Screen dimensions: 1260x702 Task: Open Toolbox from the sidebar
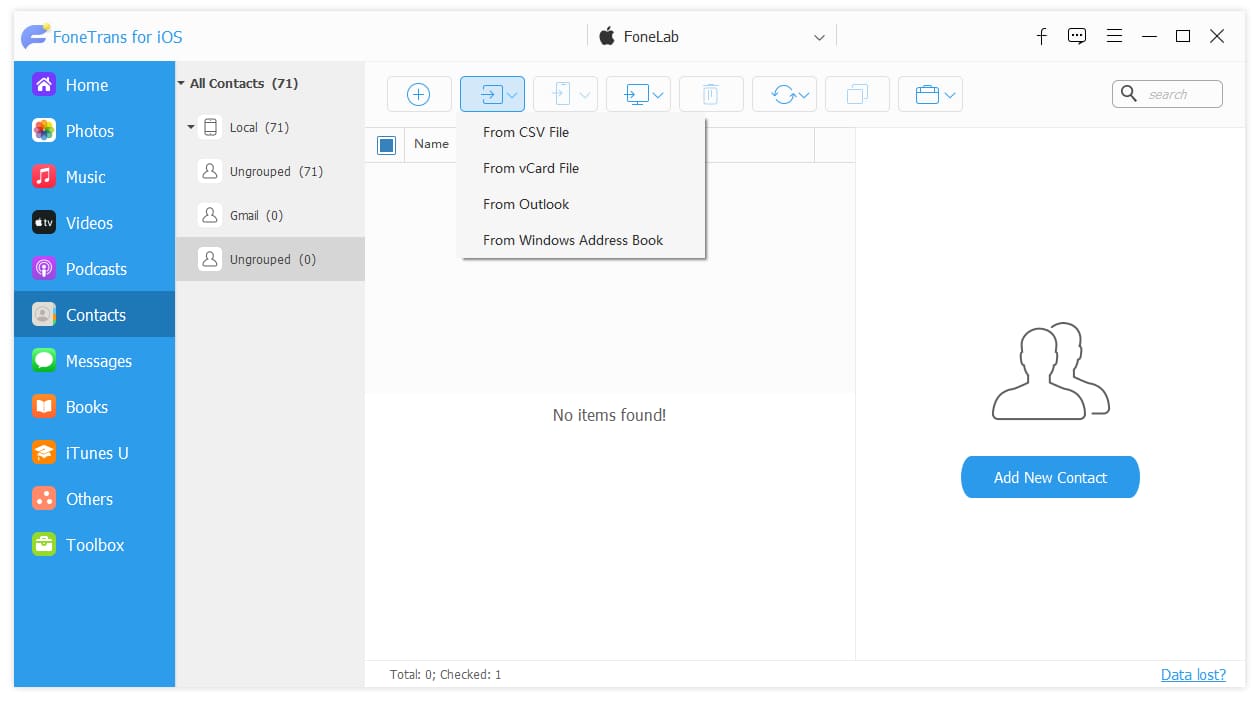click(x=94, y=545)
